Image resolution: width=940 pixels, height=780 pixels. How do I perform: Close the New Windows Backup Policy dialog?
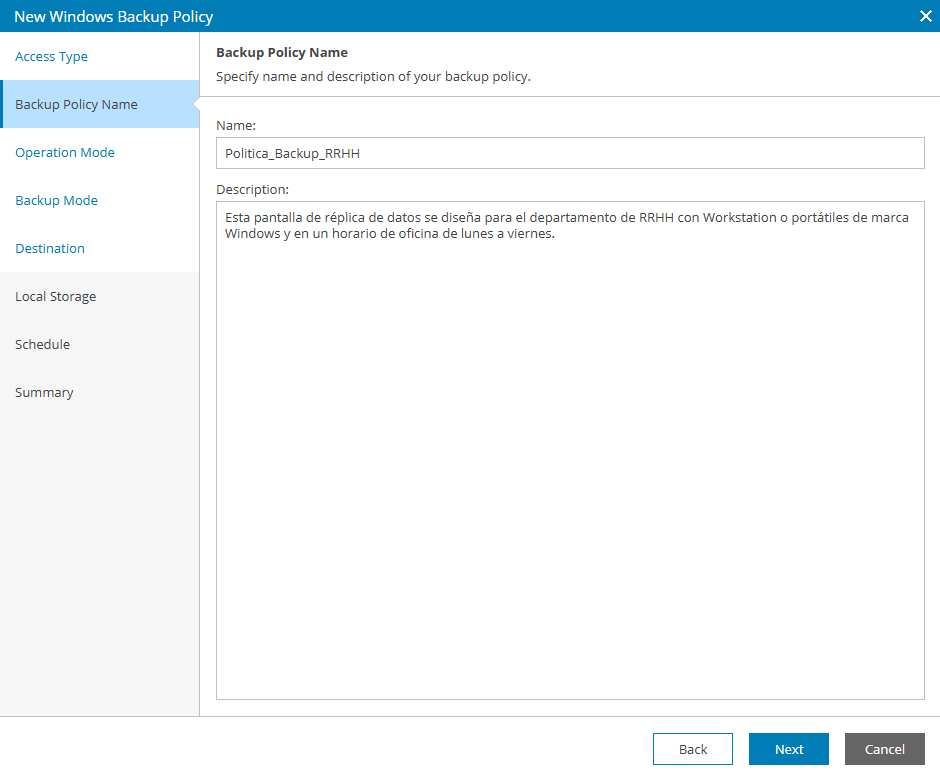[925, 16]
